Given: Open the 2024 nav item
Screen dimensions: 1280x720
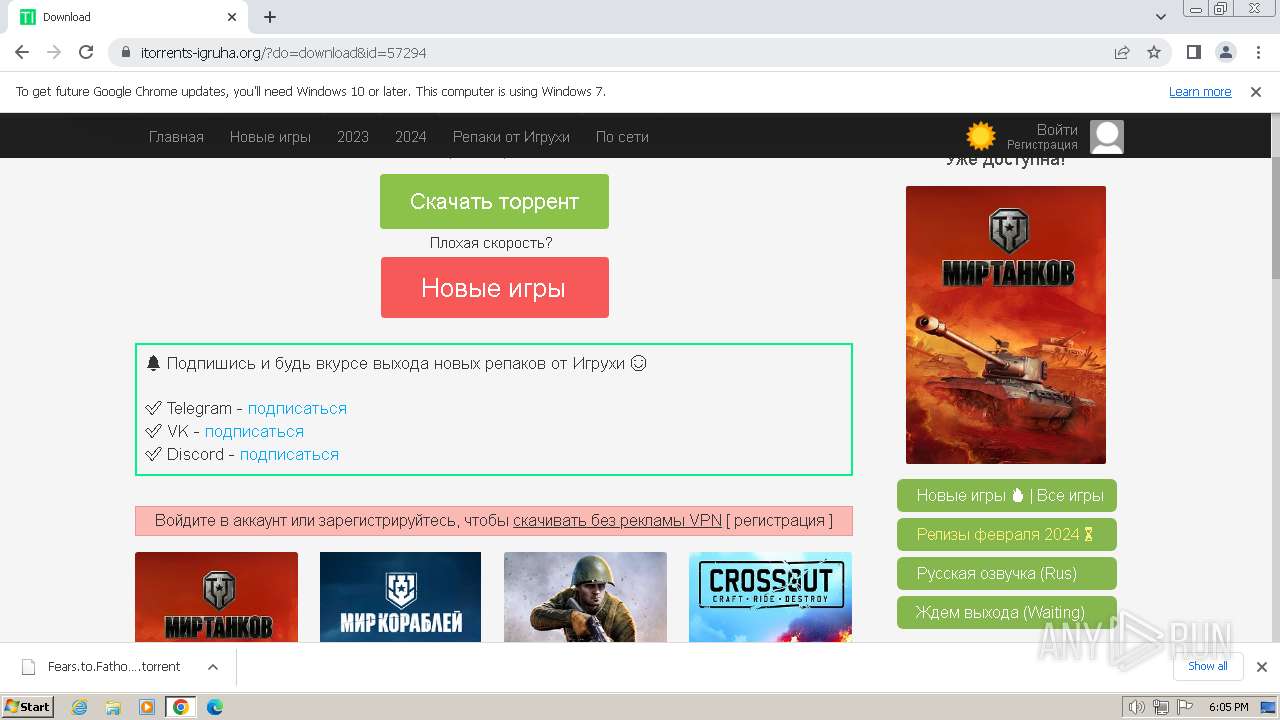Looking at the screenshot, I should coord(411,137).
